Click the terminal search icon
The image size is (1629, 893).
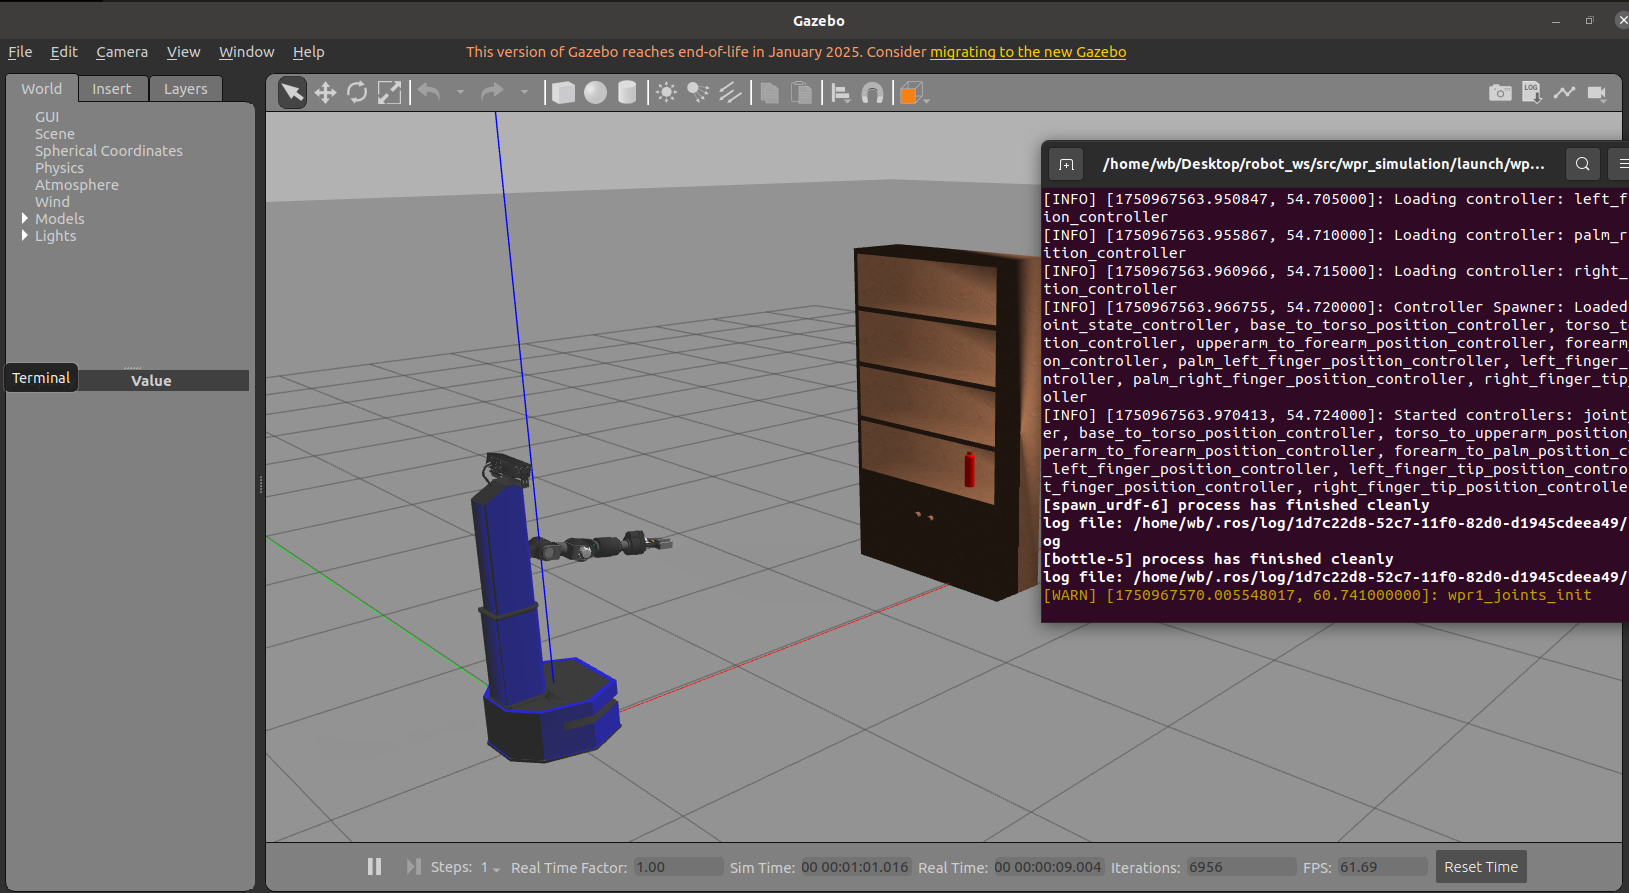[1582, 164]
